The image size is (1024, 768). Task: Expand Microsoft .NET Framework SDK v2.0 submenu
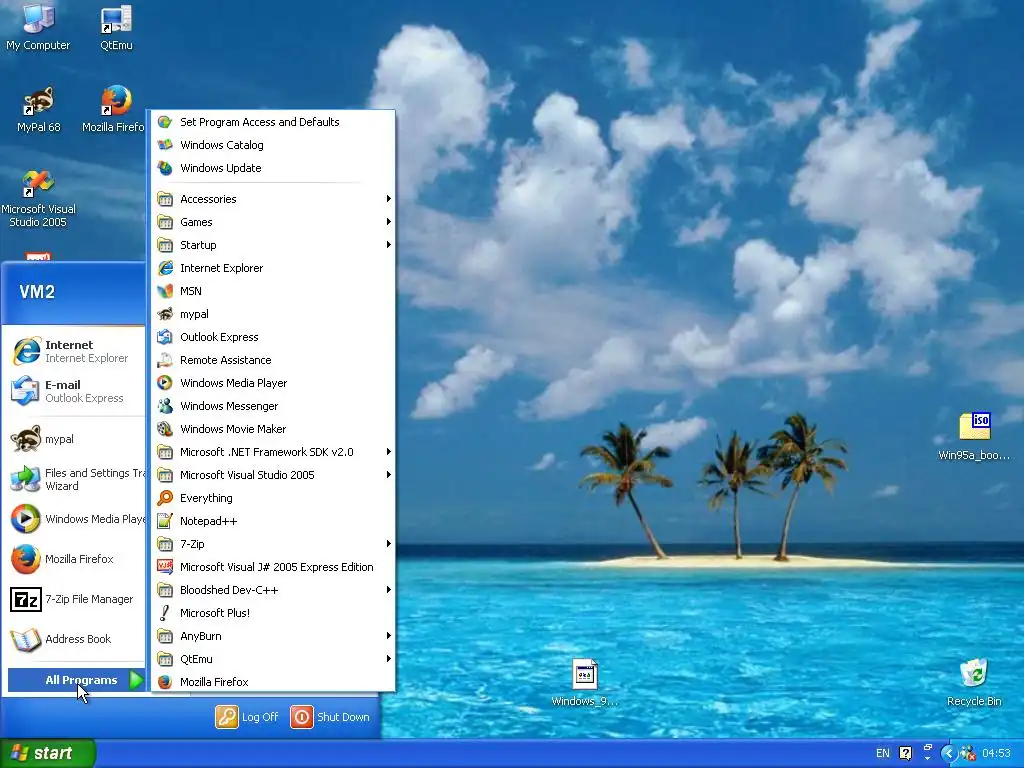click(273, 452)
